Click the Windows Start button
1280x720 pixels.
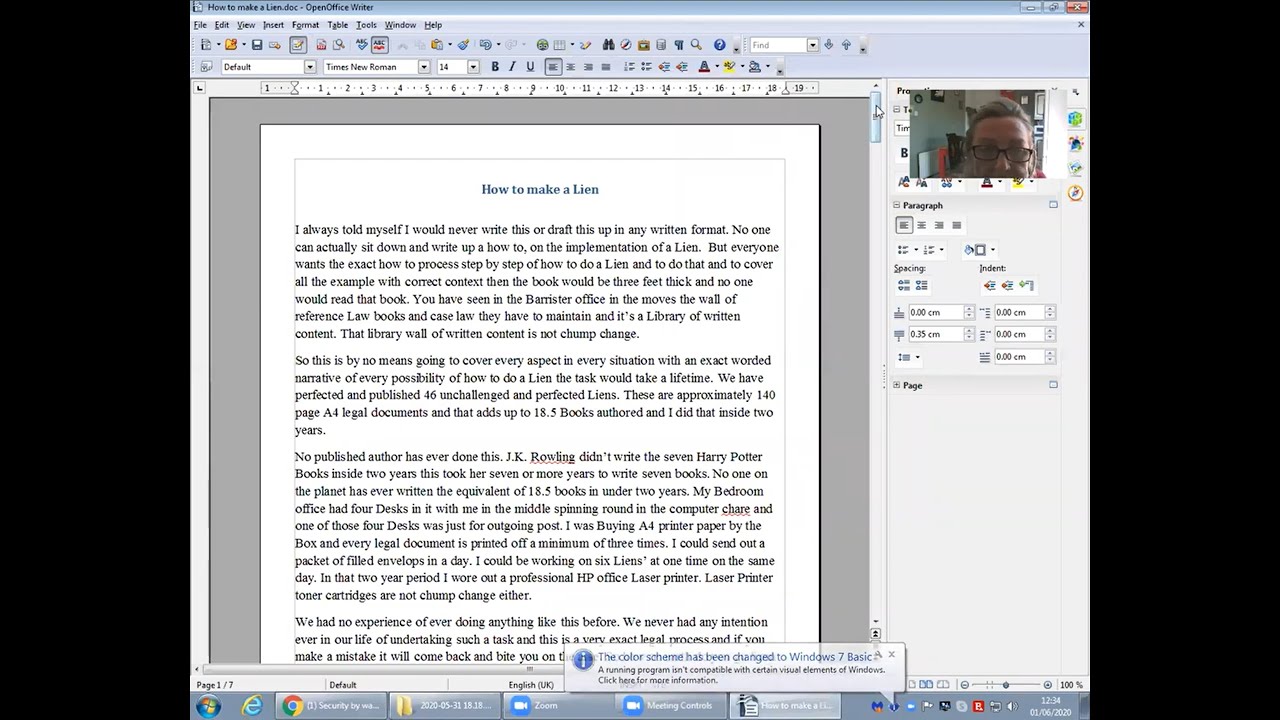point(209,707)
